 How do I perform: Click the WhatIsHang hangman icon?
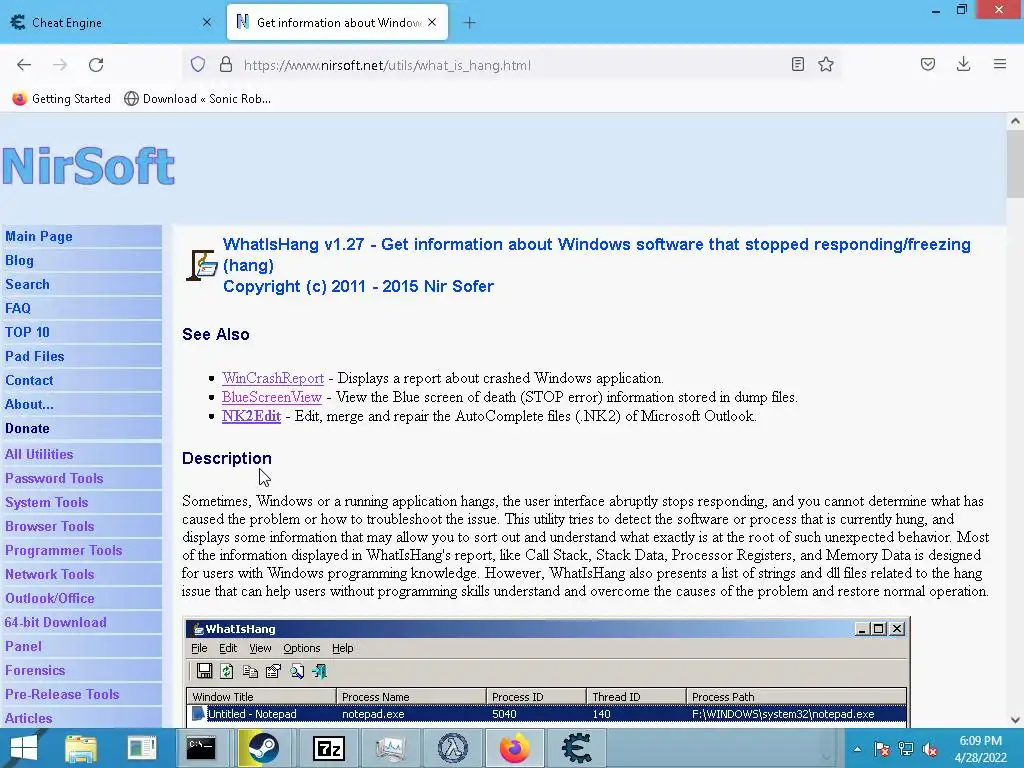click(x=201, y=265)
